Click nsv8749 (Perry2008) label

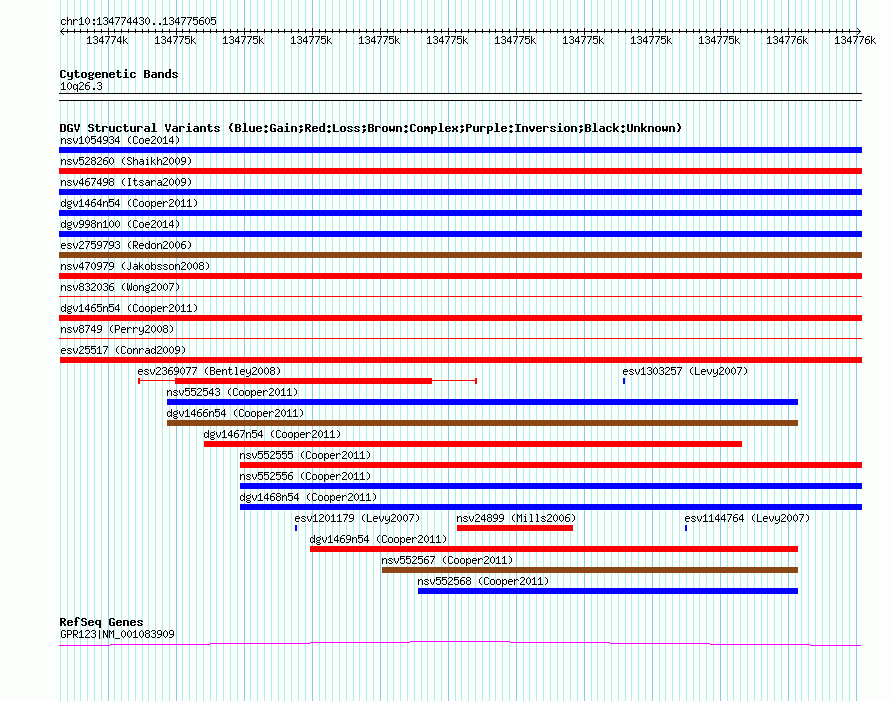click(x=117, y=329)
